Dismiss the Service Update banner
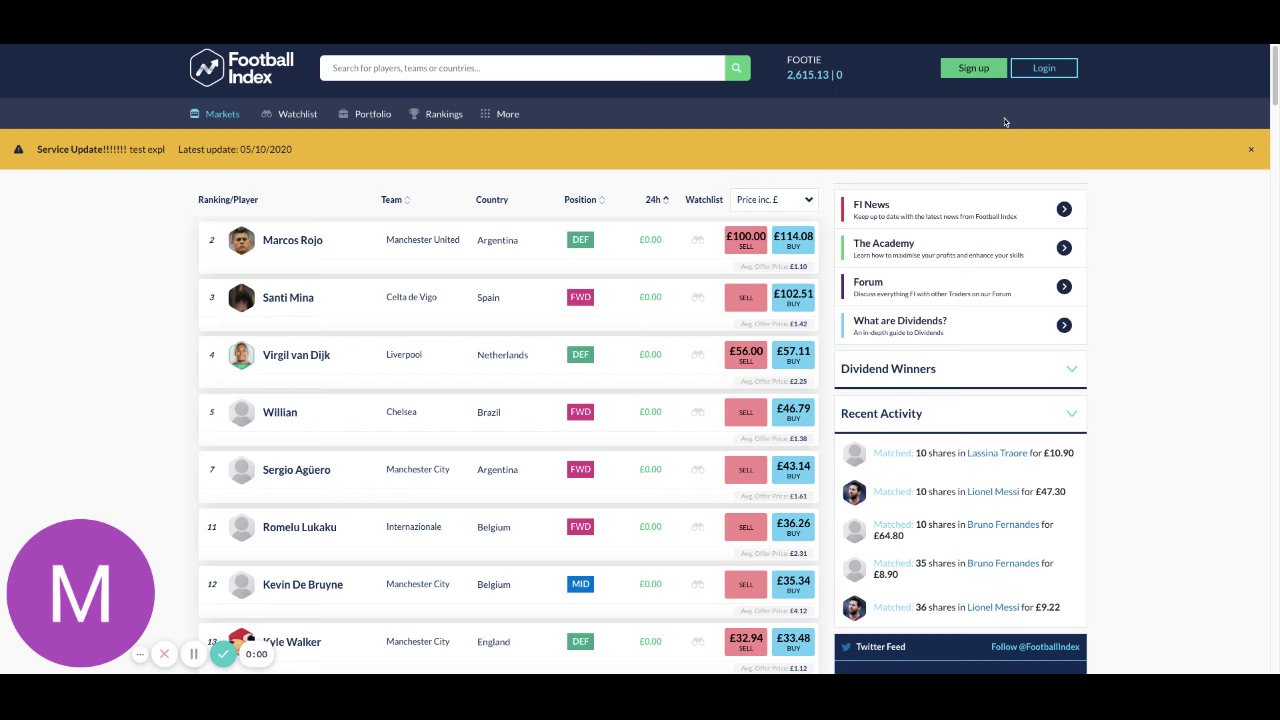Image resolution: width=1280 pixels, height=720 pixels. coord(1251,149)
